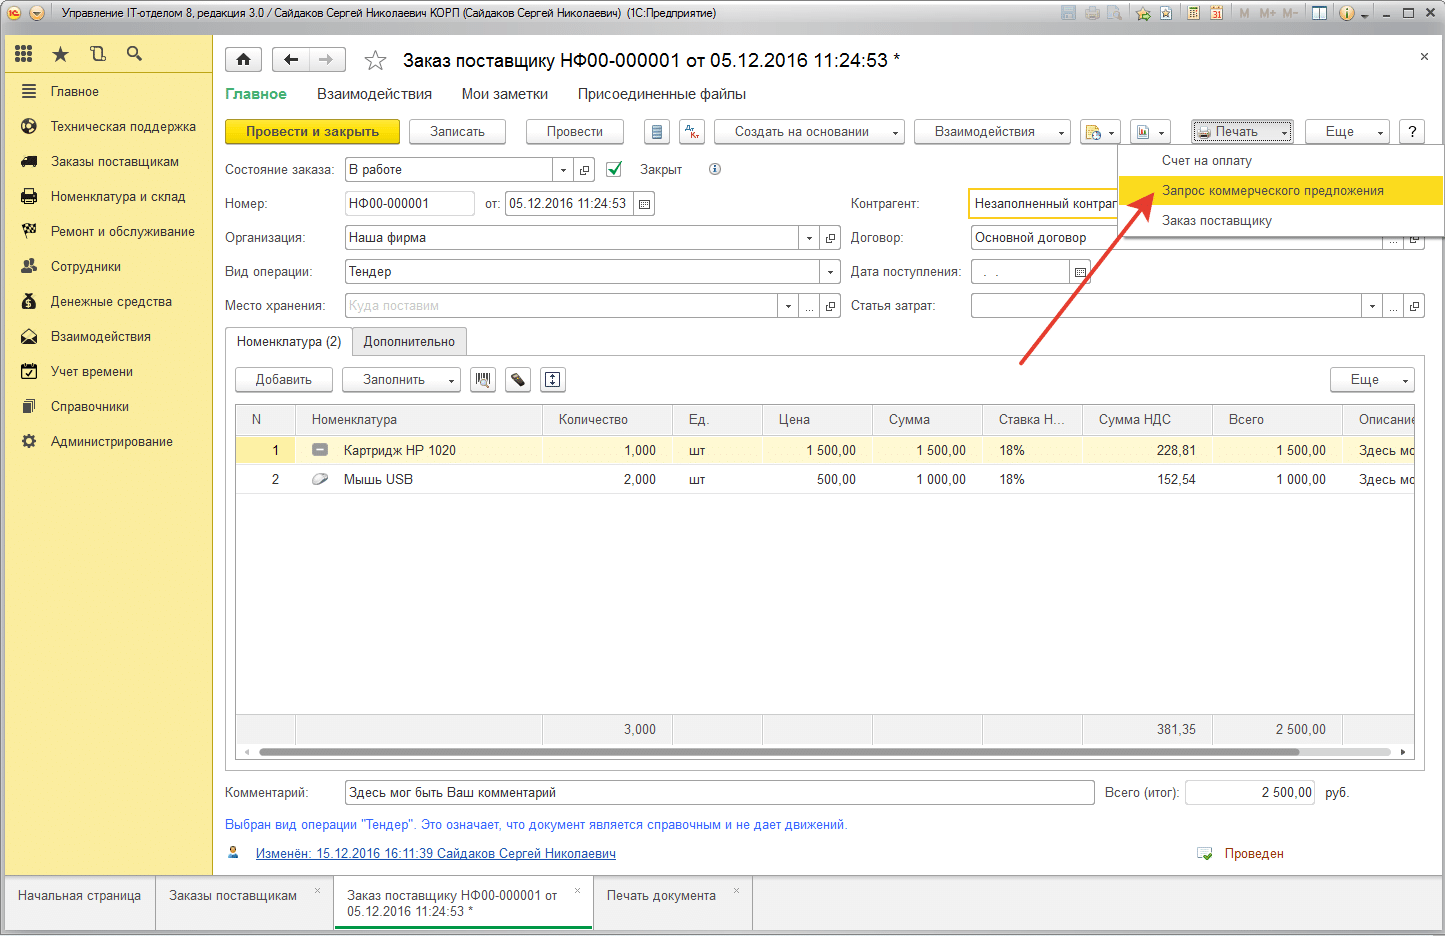Click the Dt/Kt movements icon
This screenshot has width=1445, height=936.
692,132
